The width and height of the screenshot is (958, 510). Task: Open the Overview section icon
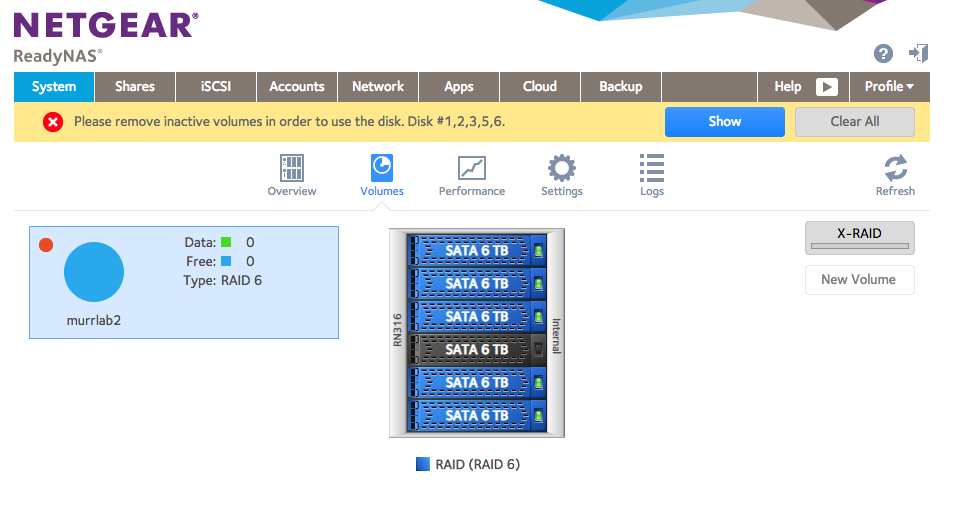coord(292,168)
